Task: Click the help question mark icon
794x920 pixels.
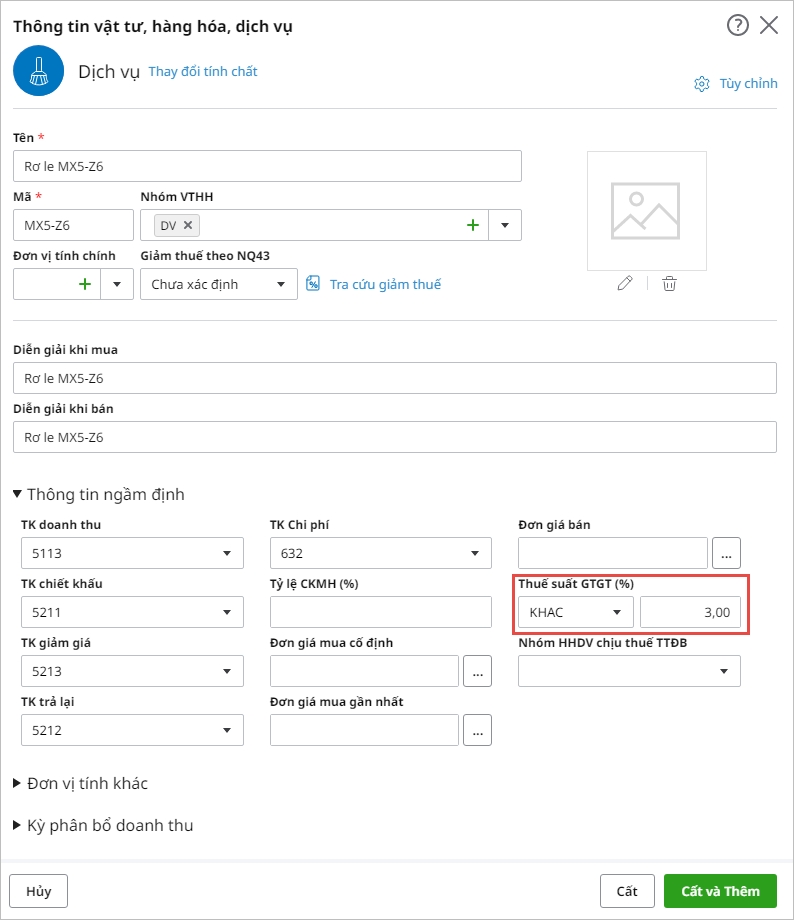Action: pos(737,26)
